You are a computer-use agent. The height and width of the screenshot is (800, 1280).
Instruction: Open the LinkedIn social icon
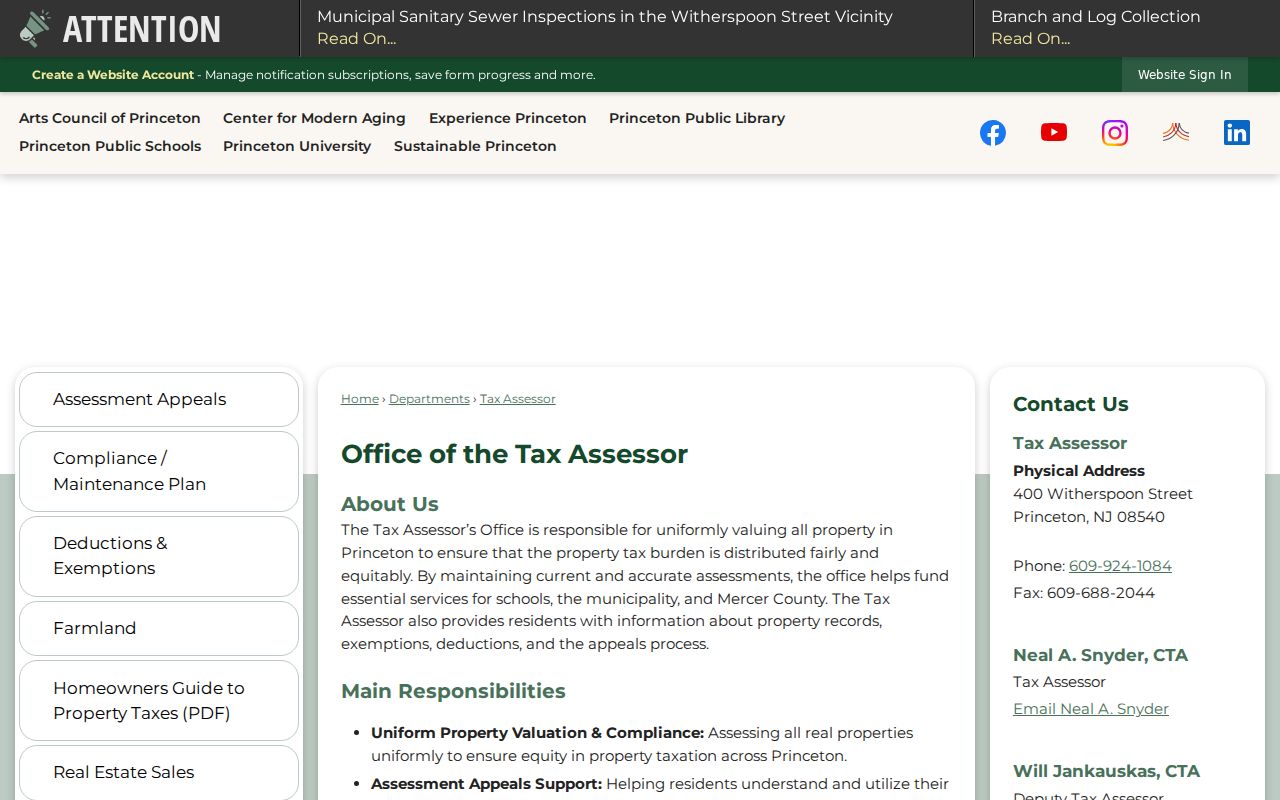pyautogui.click(x=1237, y=133)
